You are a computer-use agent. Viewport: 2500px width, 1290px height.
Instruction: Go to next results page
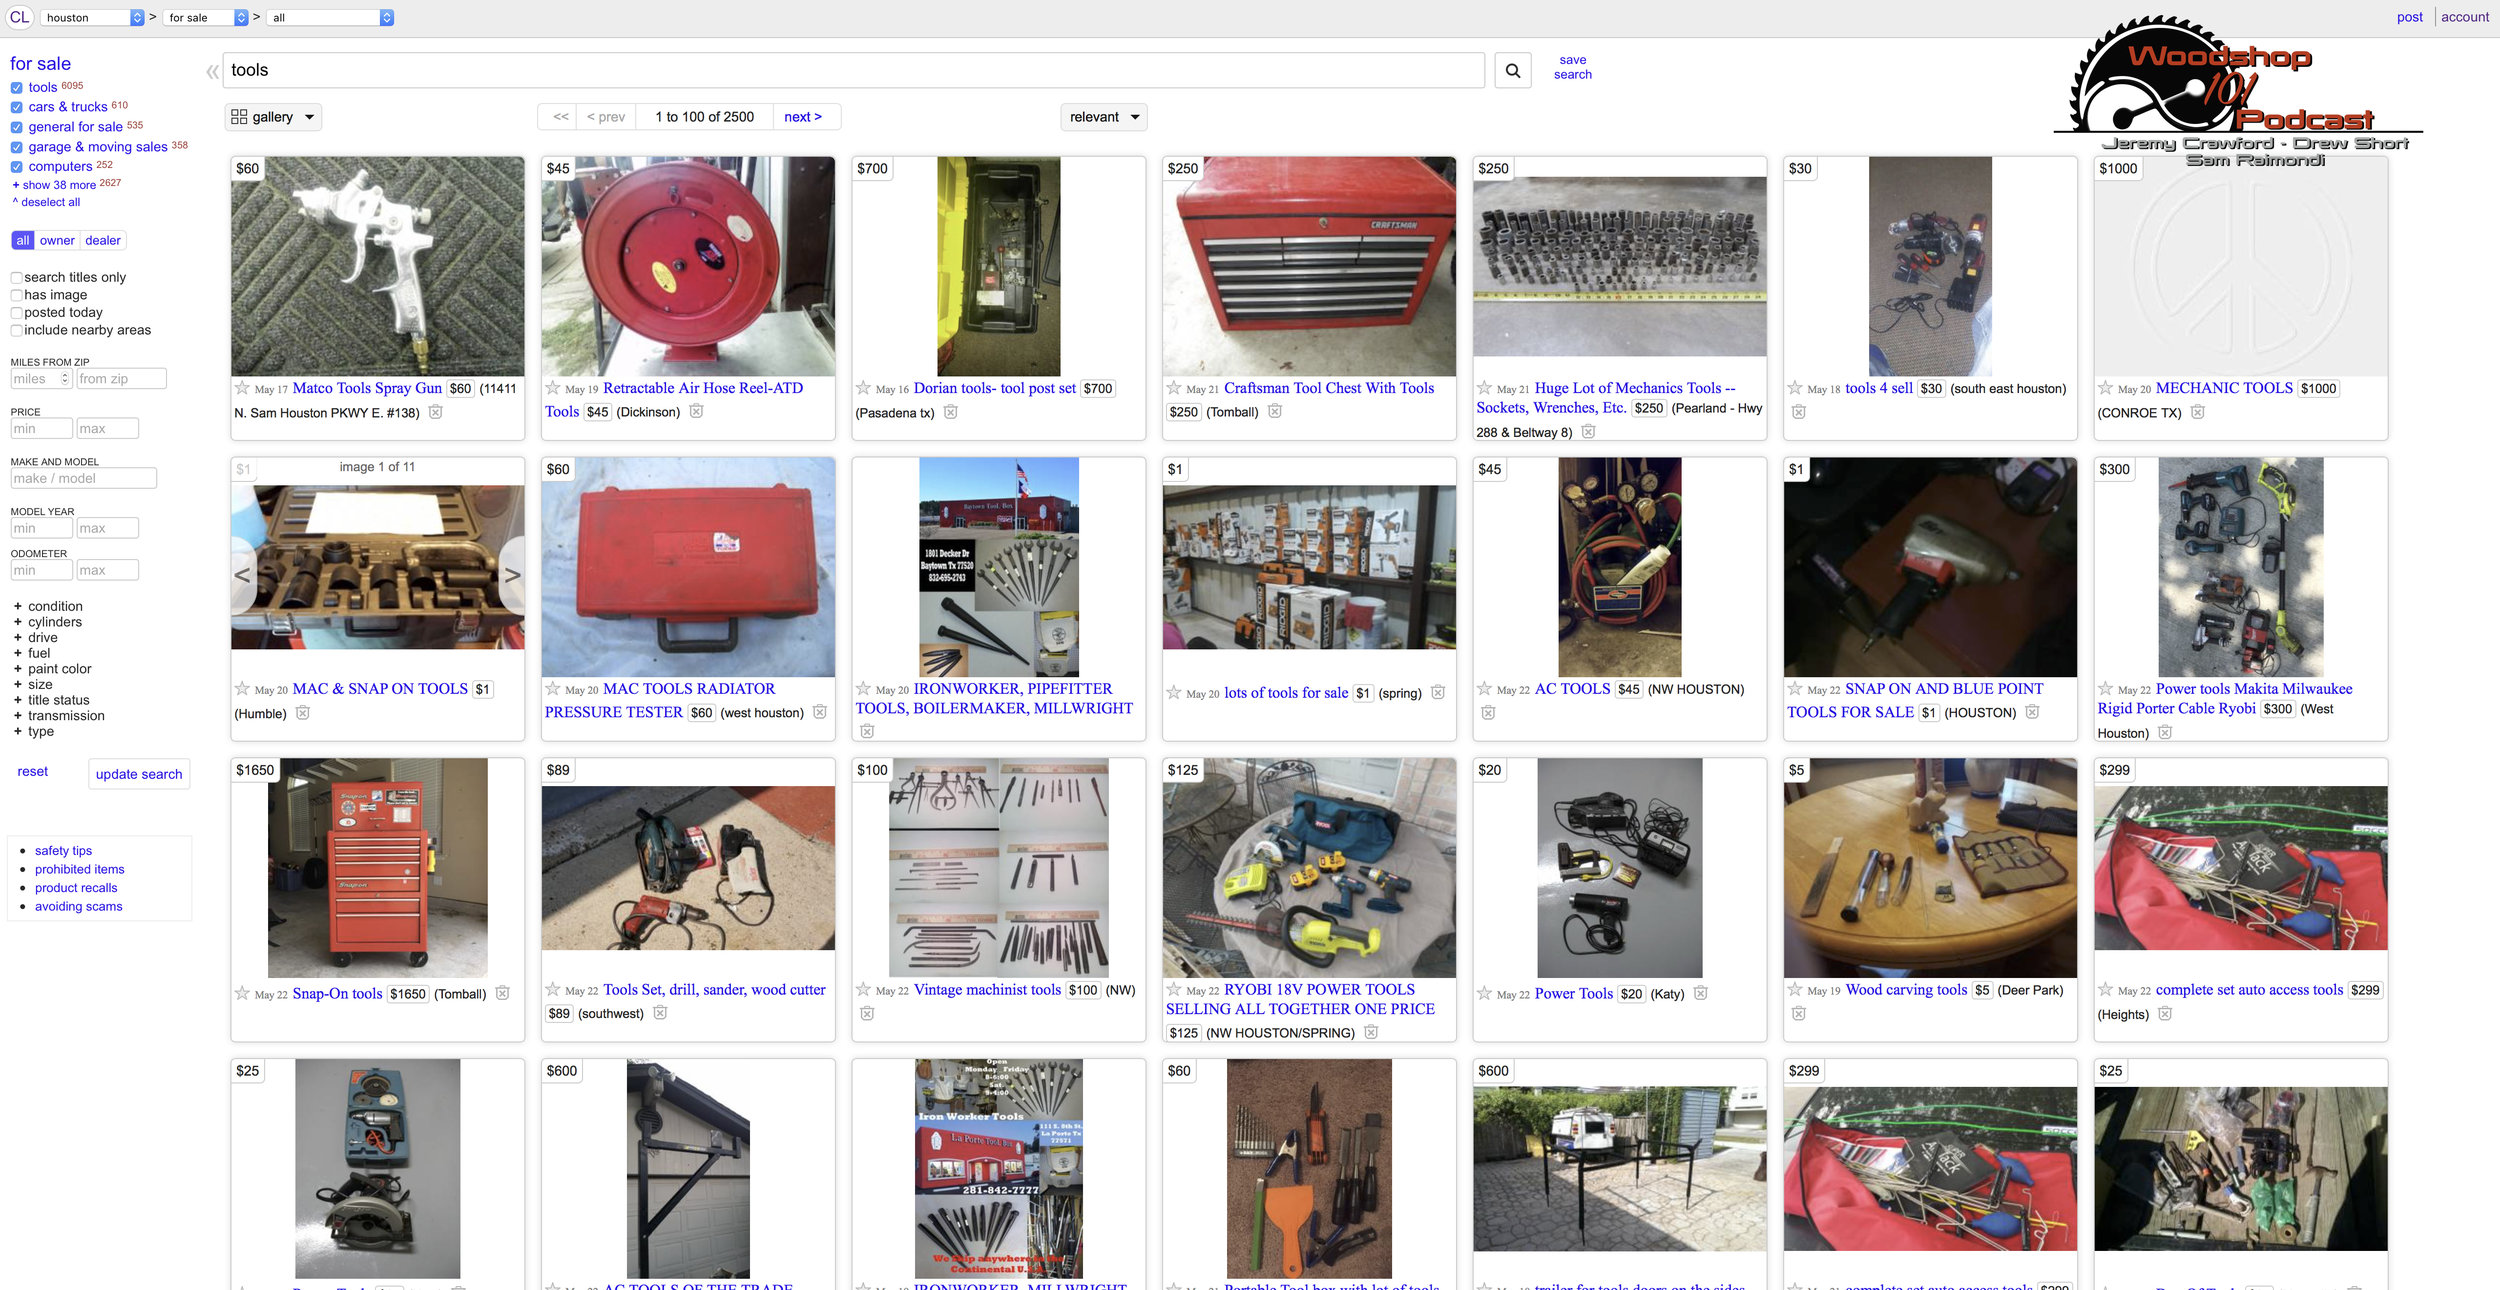(x=803, y=117)
